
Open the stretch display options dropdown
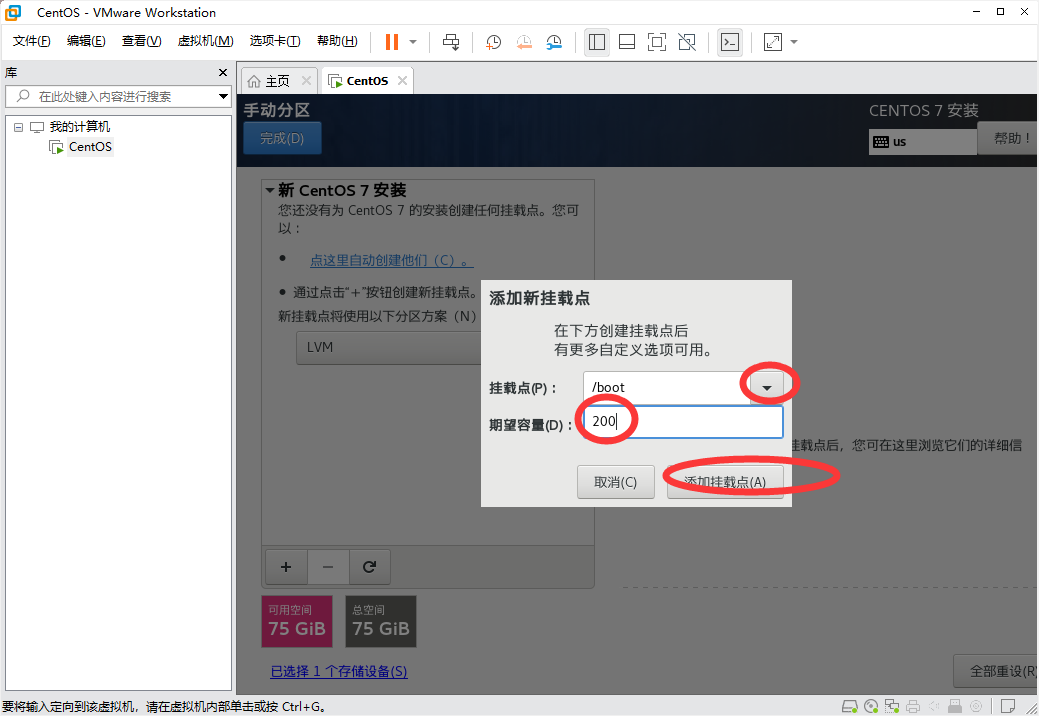point(794,42)
